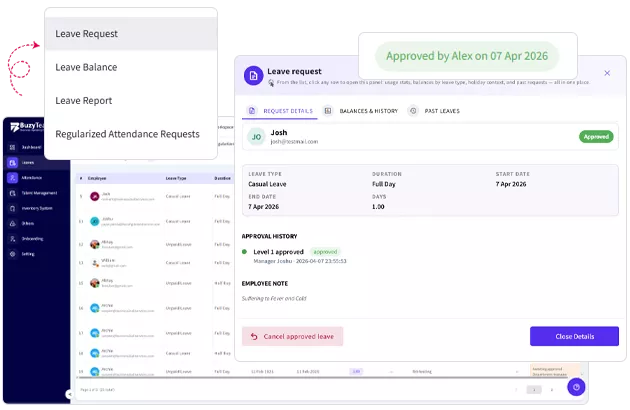The image size is (630, 410).
Task: Open row 13 employee avatar
Action: pyautogui.click(x=94, y=263)
